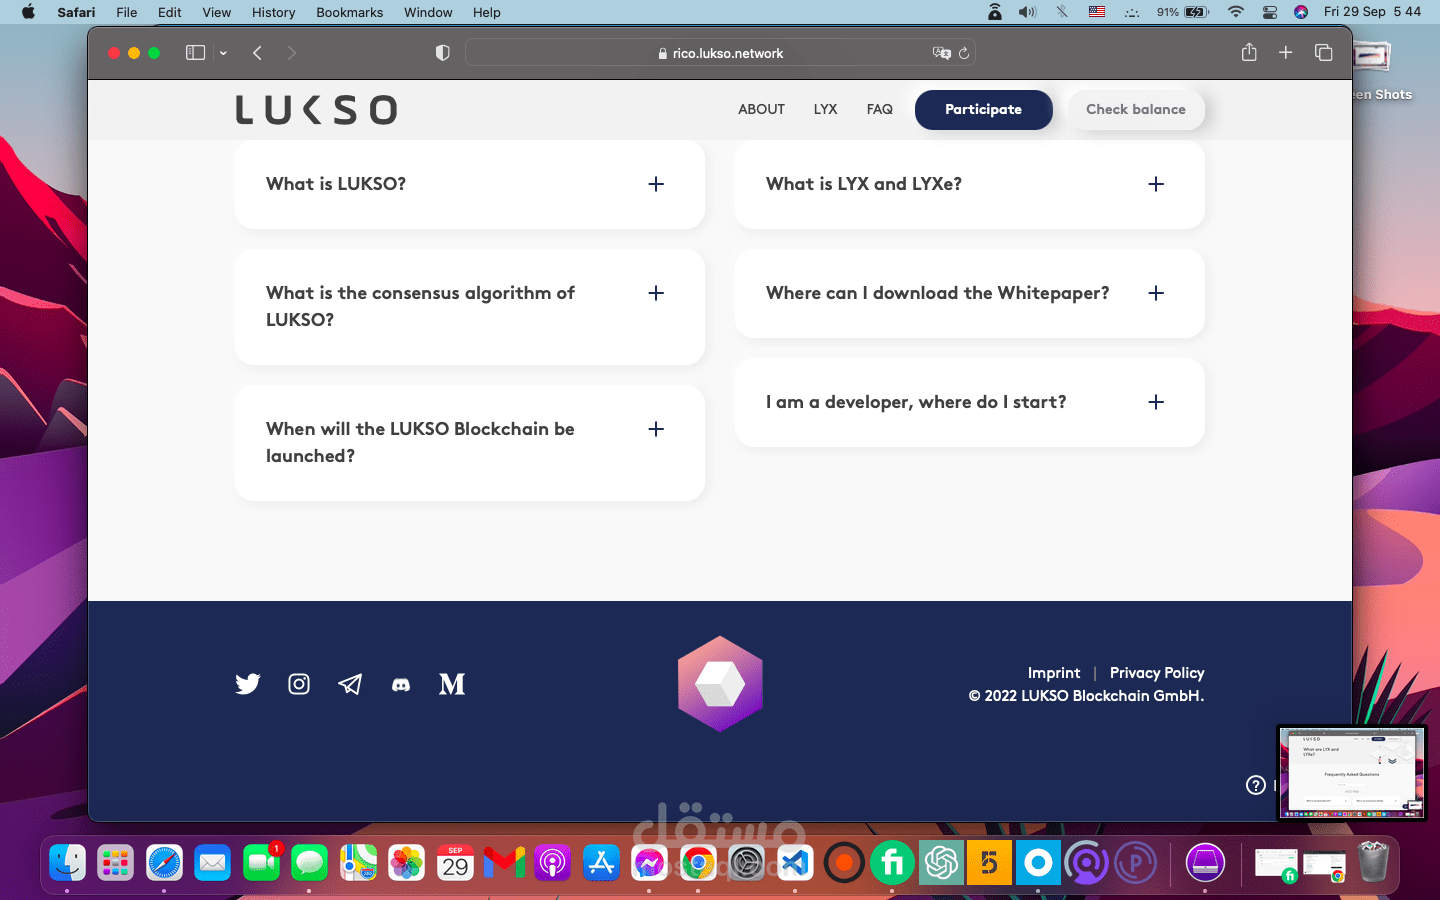Jump to the FAQ section

[880, 109]
